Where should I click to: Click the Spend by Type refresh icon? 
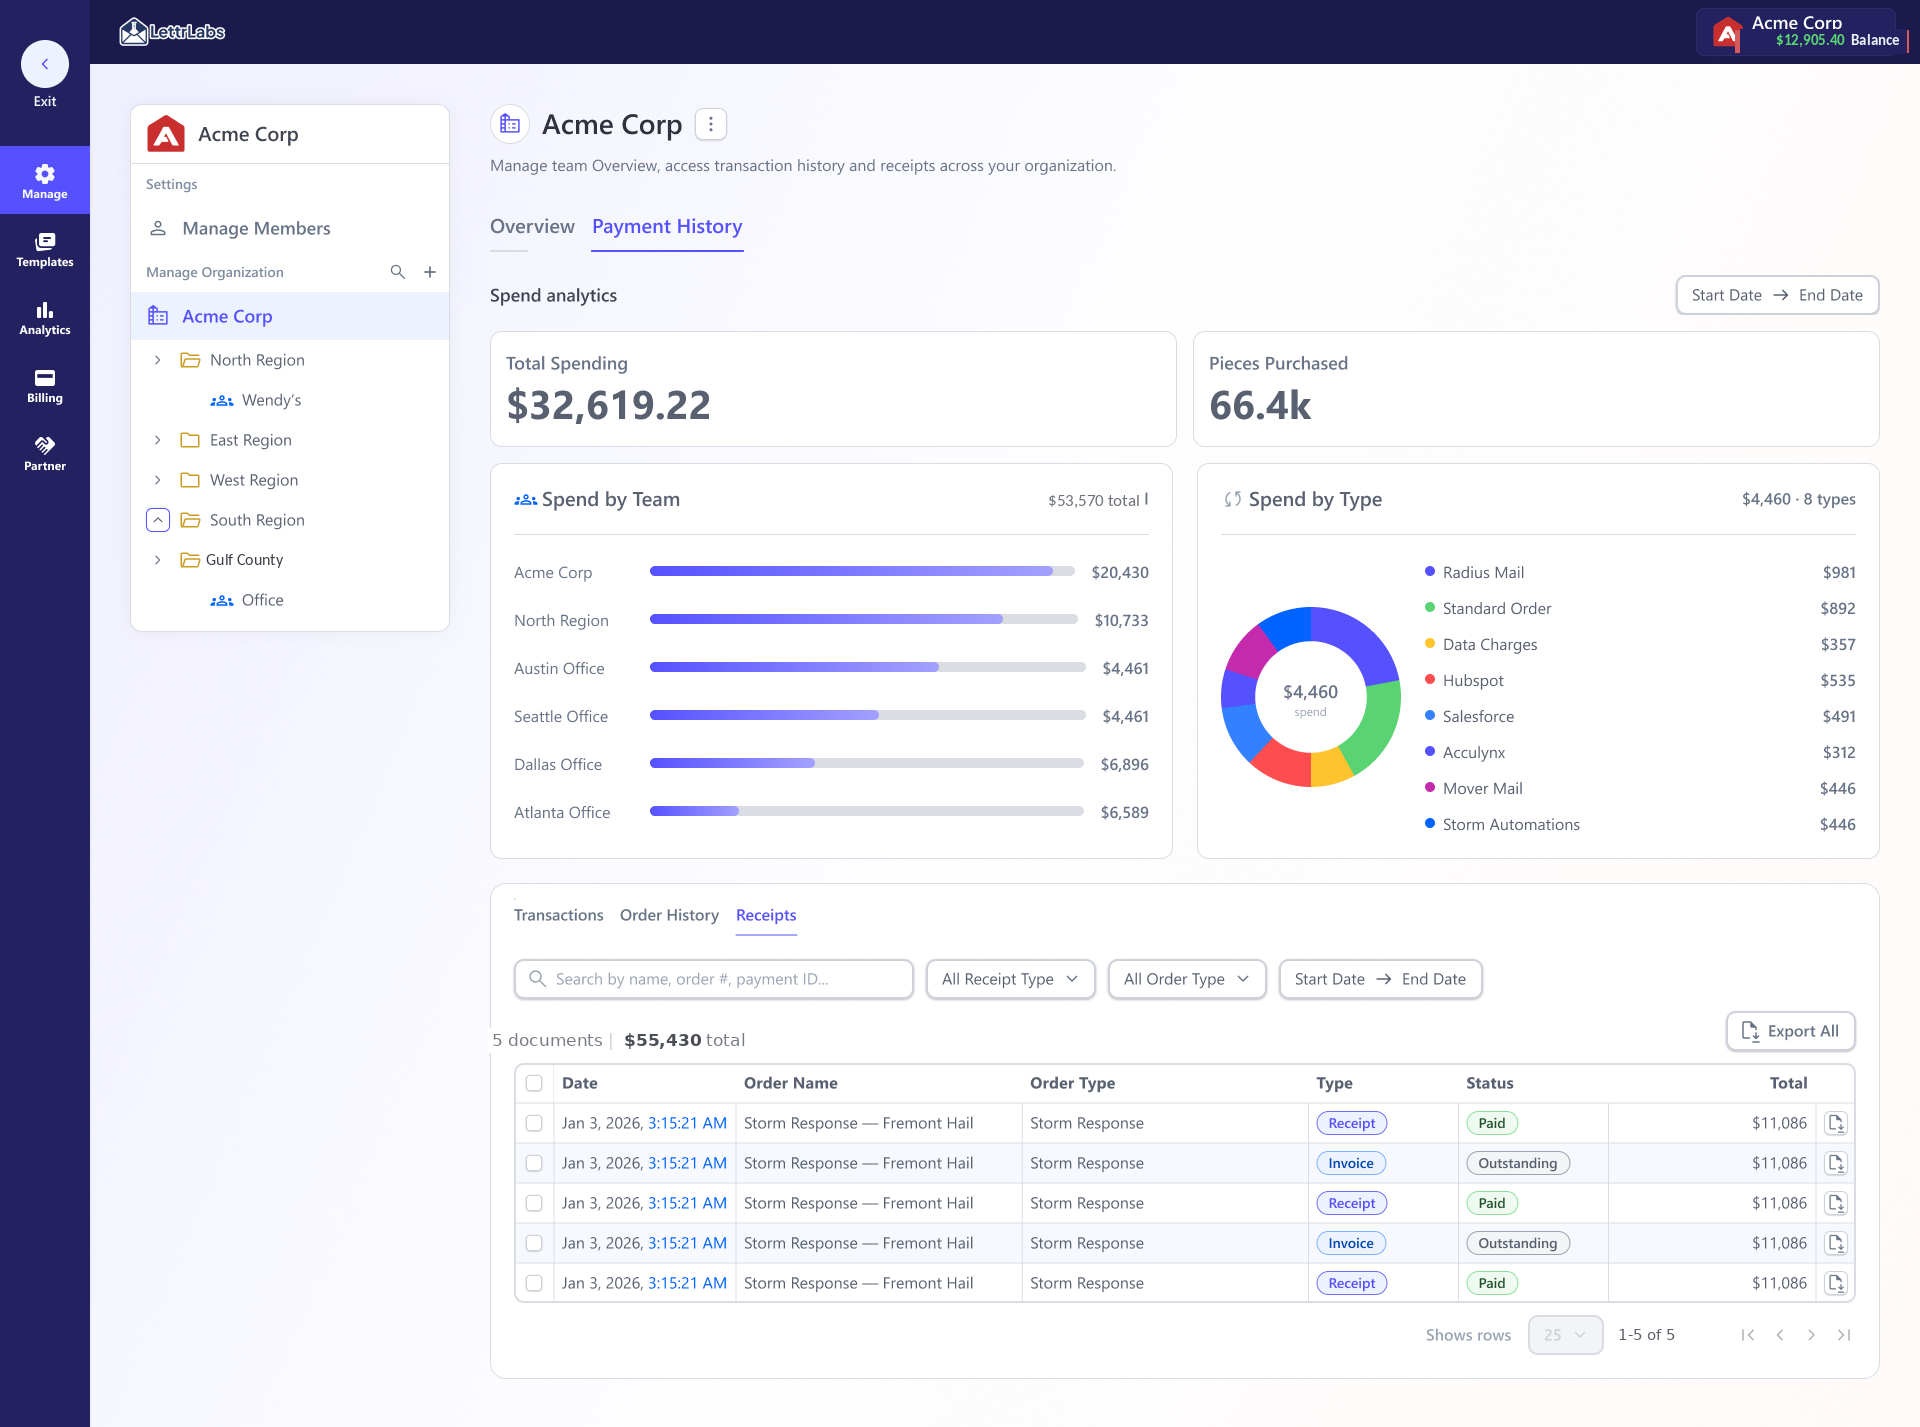coord(1233,499)
